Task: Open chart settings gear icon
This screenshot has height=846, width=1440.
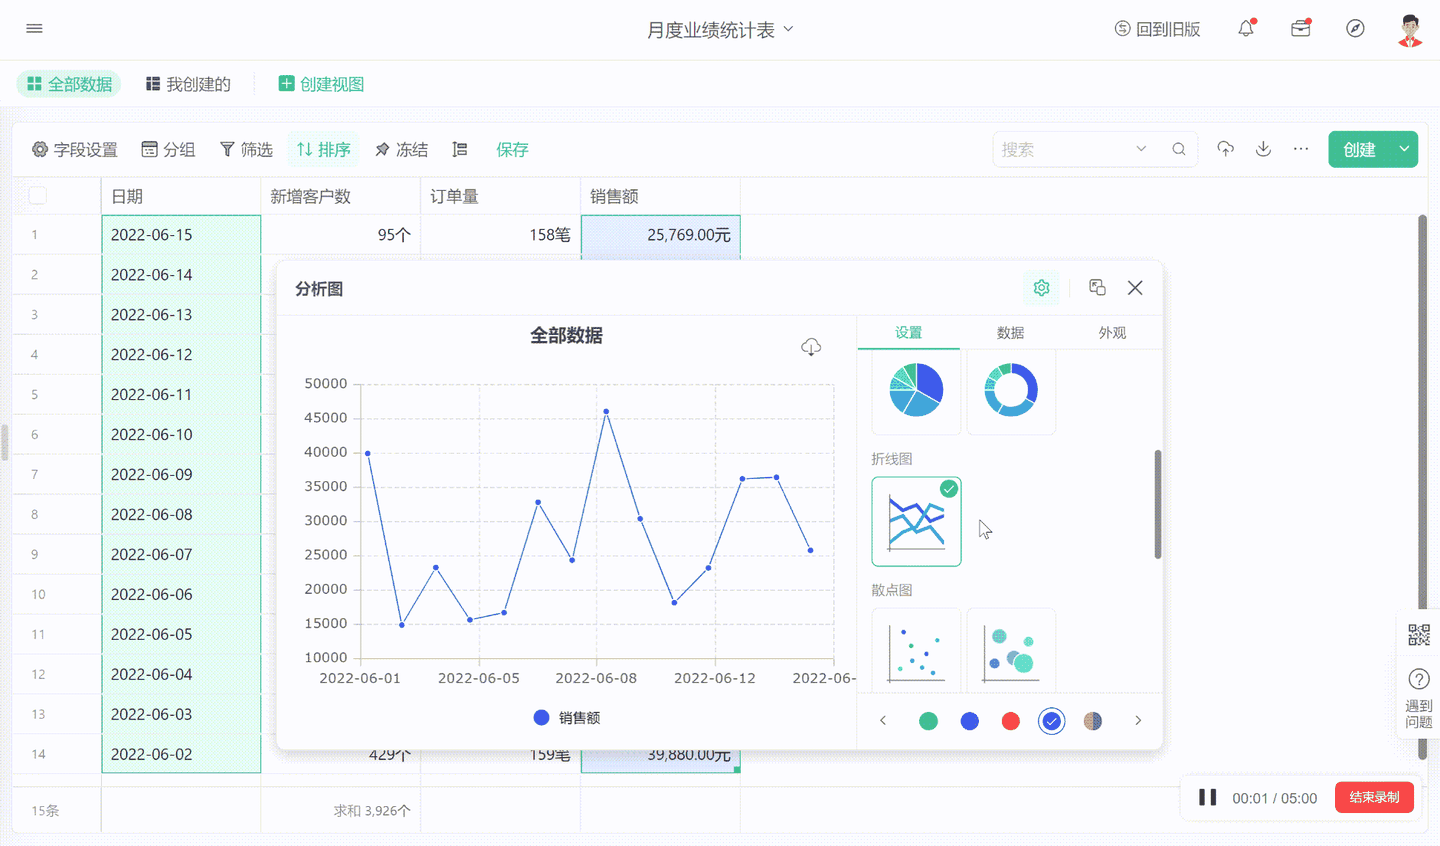Action: click(x=1041, y=288)
